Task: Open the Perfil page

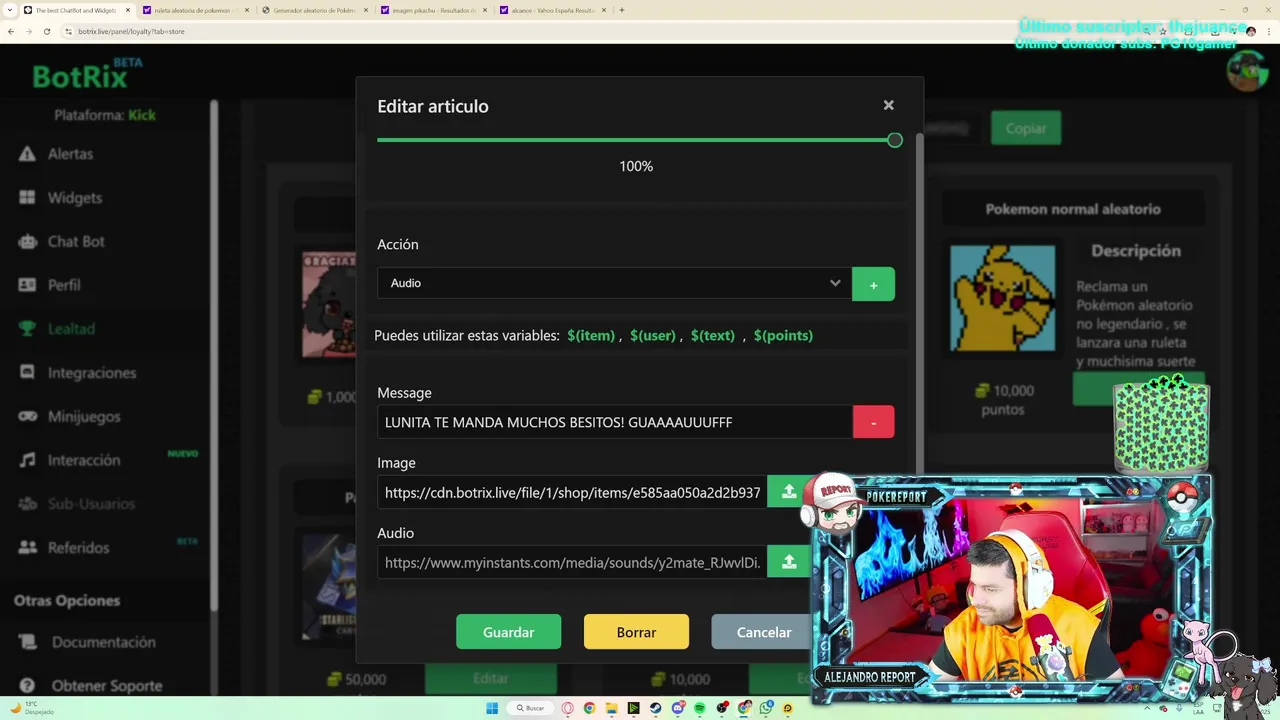Action: (x=64, y=285)
